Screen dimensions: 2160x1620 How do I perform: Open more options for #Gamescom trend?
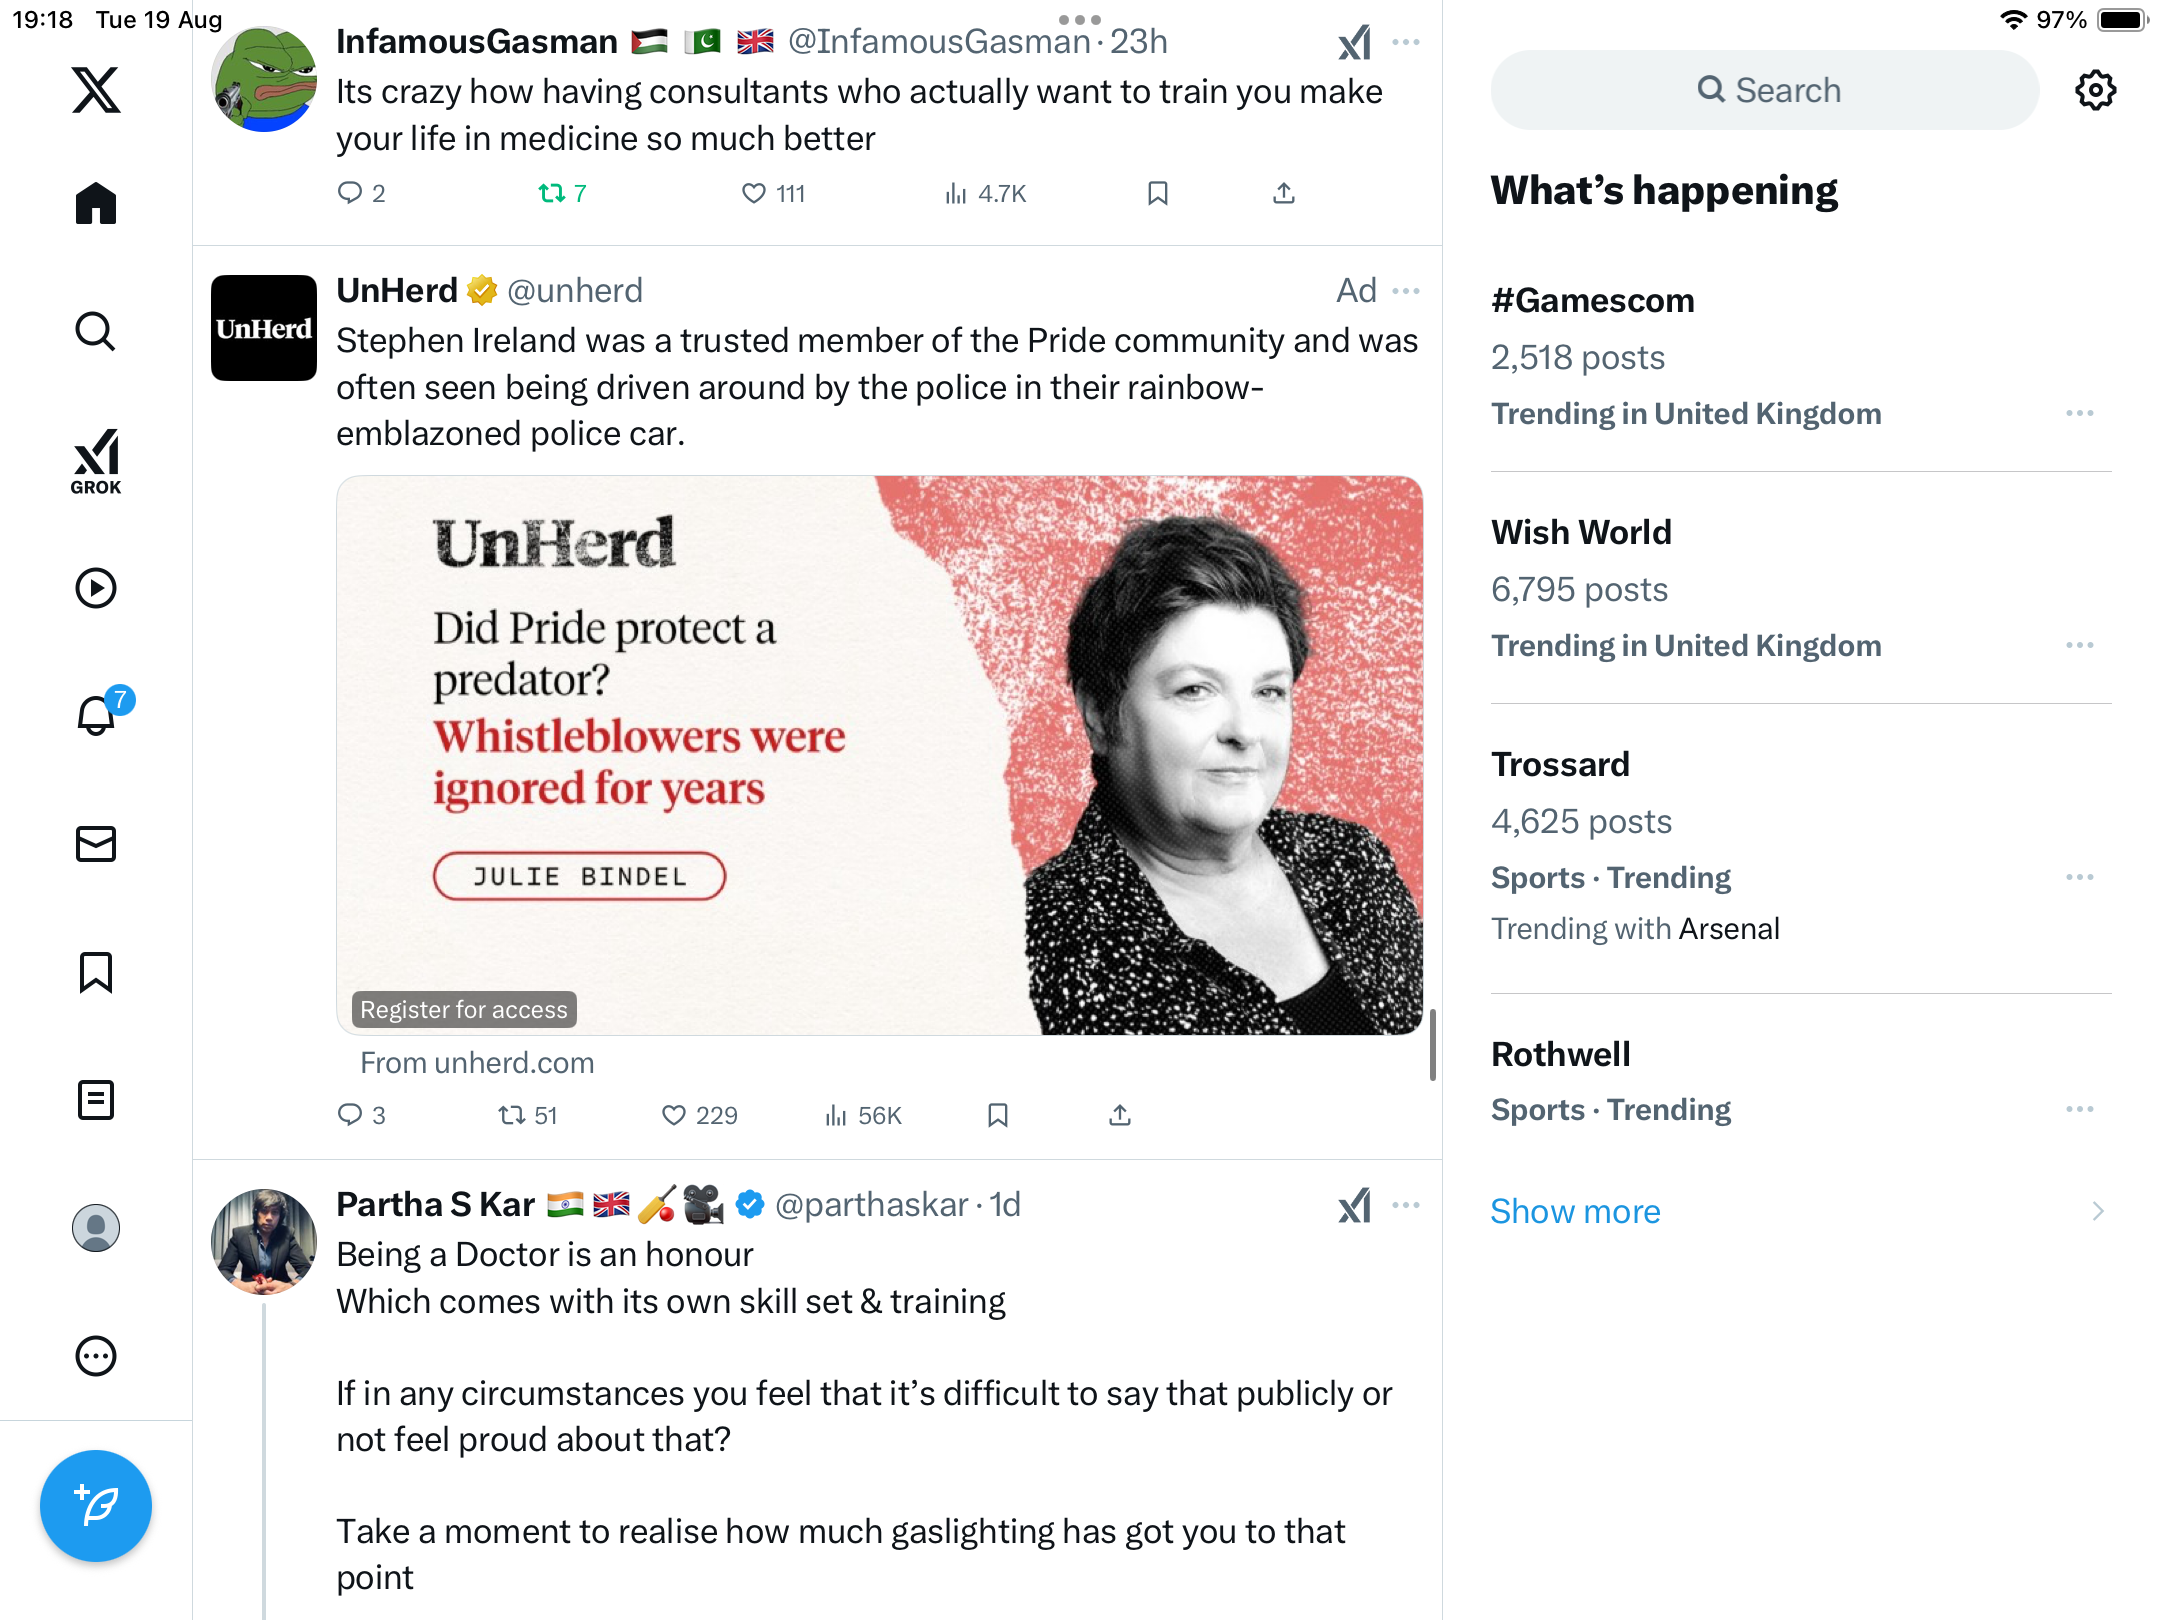coord(2080,413)
